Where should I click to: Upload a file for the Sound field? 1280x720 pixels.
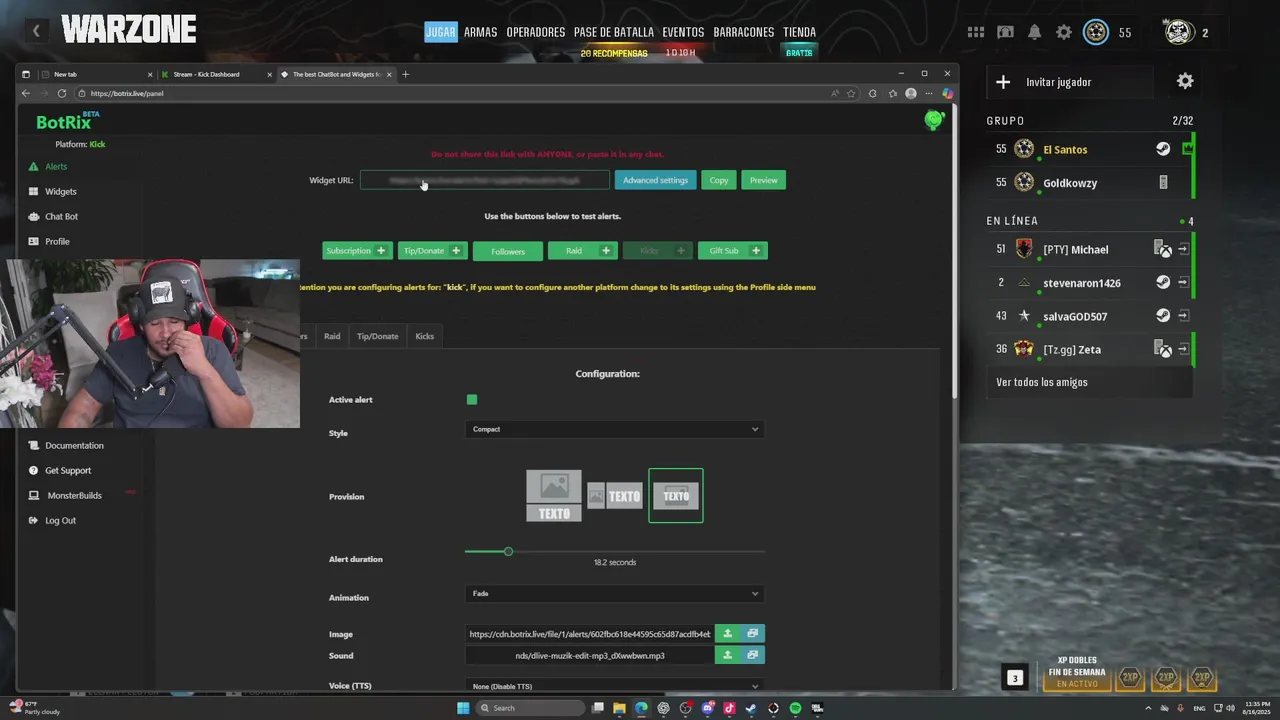[727, 655]
